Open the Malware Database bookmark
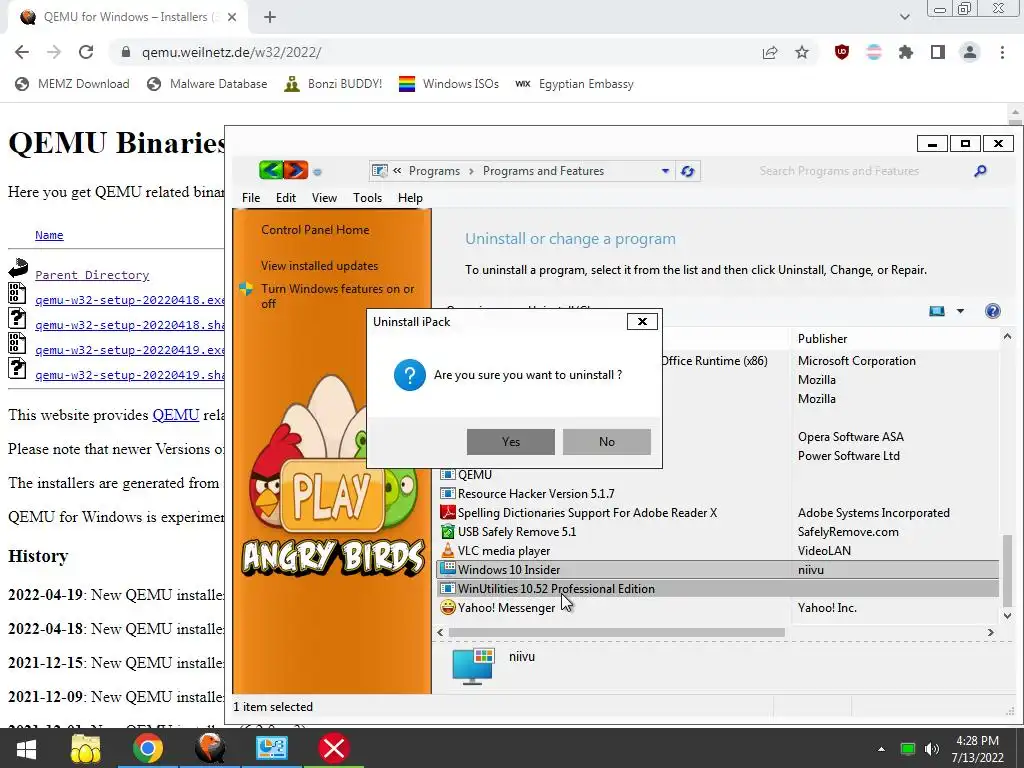1024x768 pixels. pyautogui.click(x=207, y=84)
